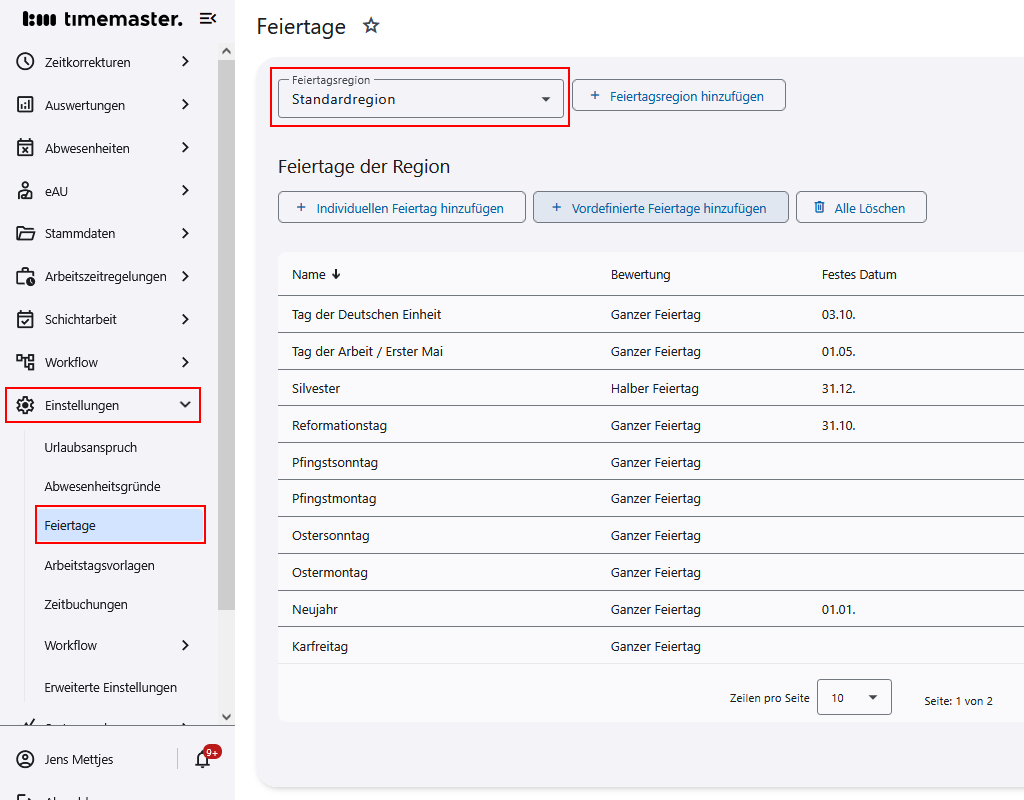The width and height of the screenshot is (1024, 800).
Task: Collapse the Einstellungen menu section
Action: pyautogui.click(x=184, y=405)
